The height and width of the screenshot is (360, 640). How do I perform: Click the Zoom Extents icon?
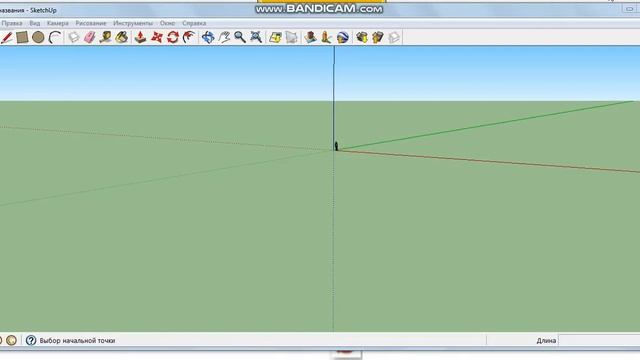pos(256,38)
